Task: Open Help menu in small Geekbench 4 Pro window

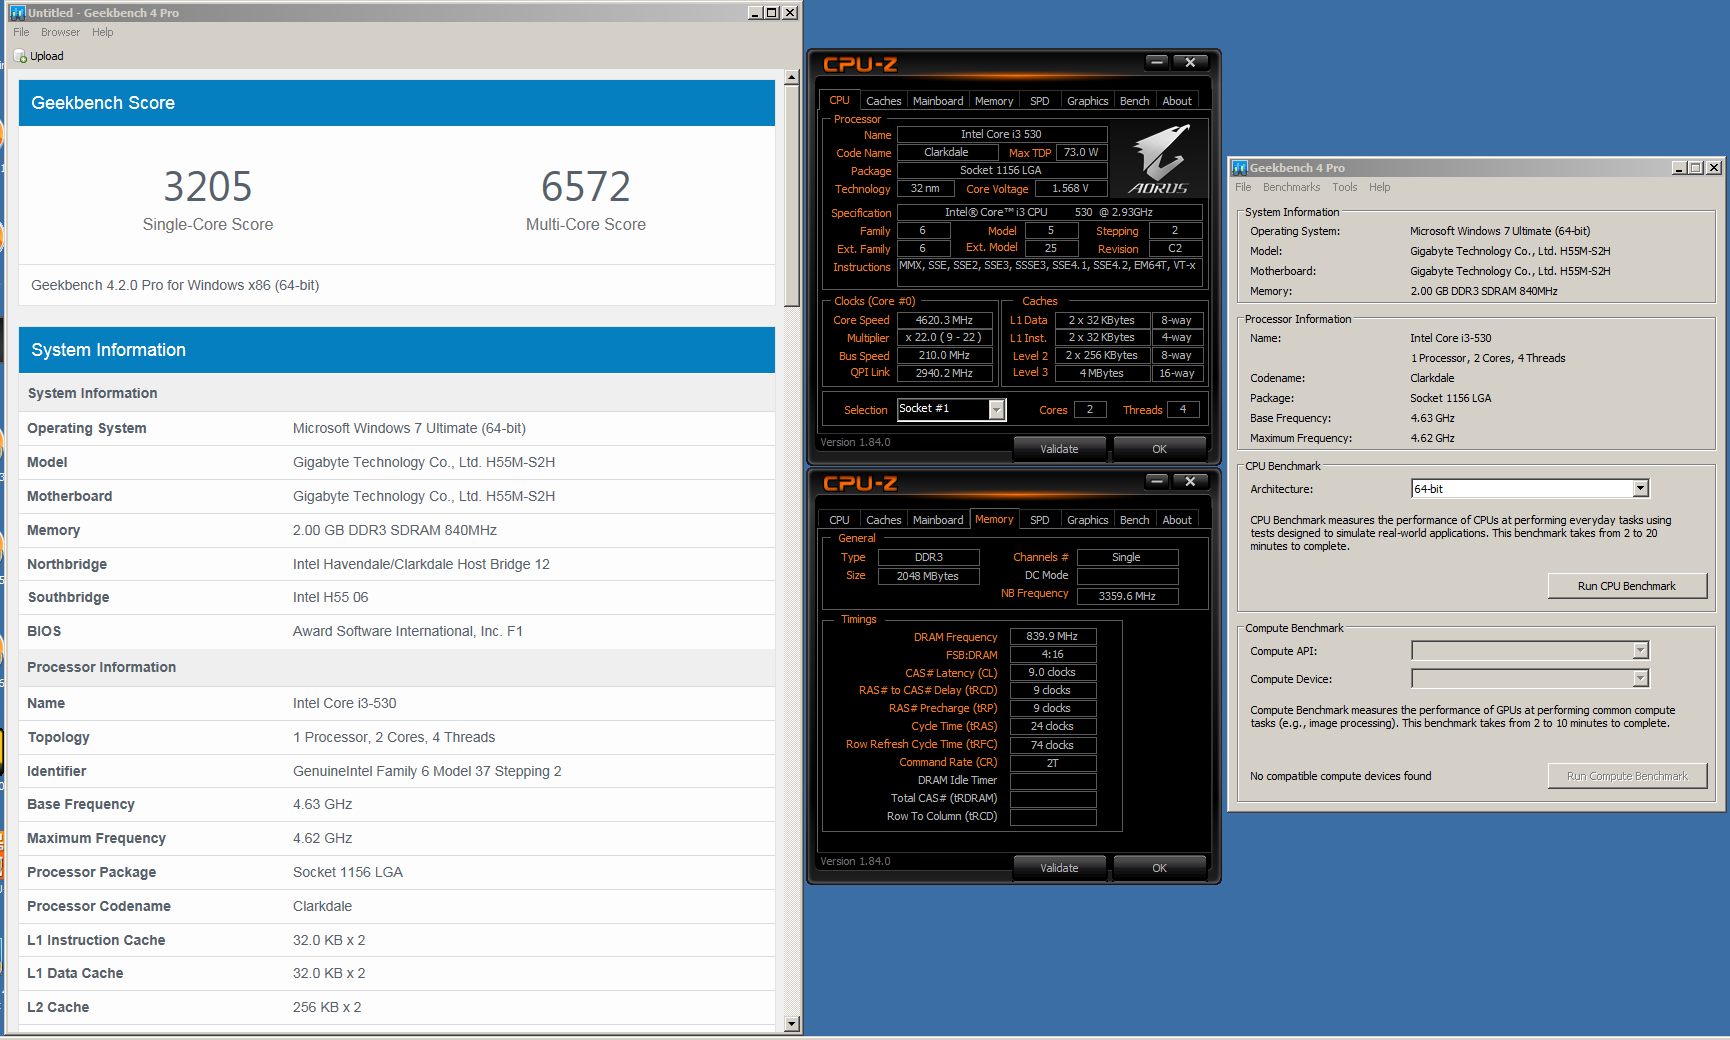Action: [x=1380, y=187]
